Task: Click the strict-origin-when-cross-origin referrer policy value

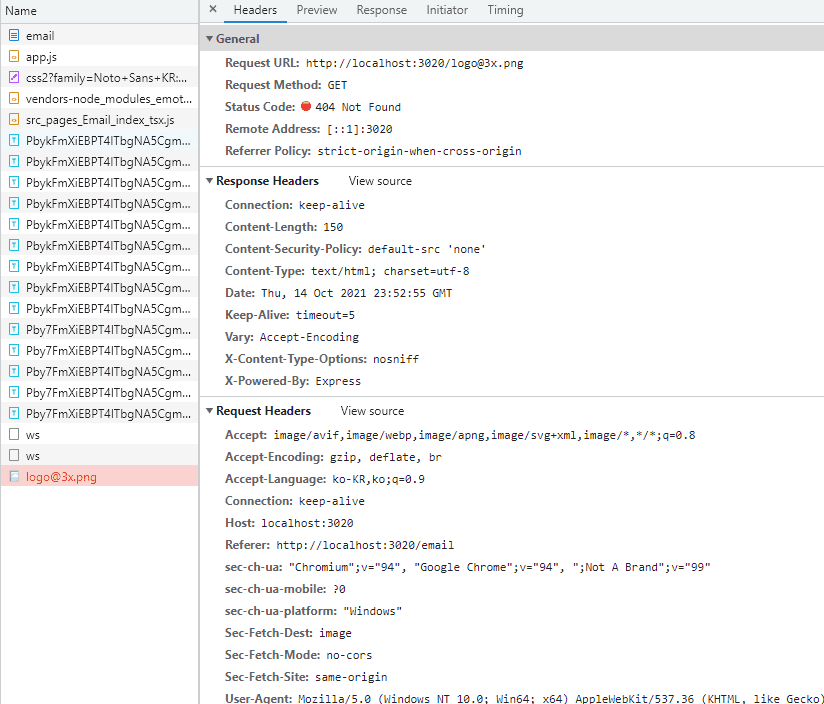Action: [419, 151]
